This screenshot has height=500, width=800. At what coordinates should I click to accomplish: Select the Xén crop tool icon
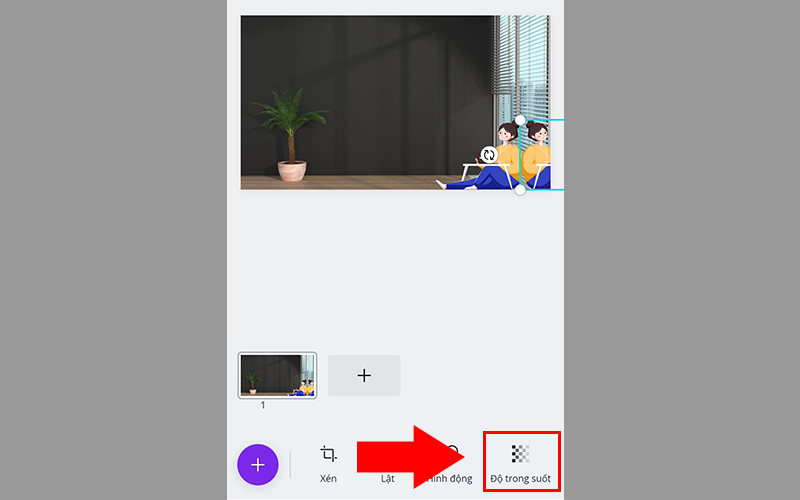click(x=328, y=454)
